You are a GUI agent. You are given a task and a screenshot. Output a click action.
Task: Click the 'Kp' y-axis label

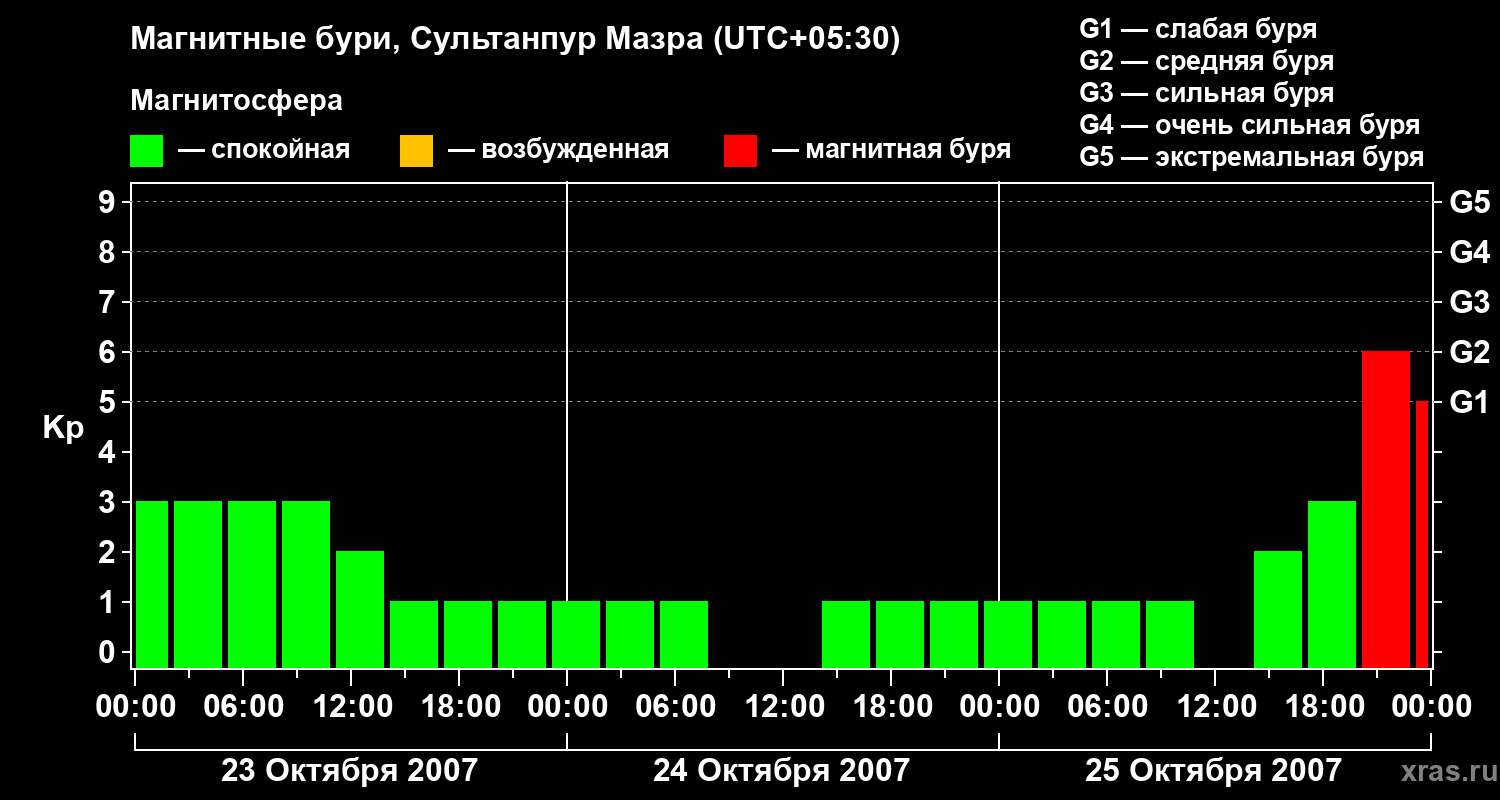coord(63,427)
